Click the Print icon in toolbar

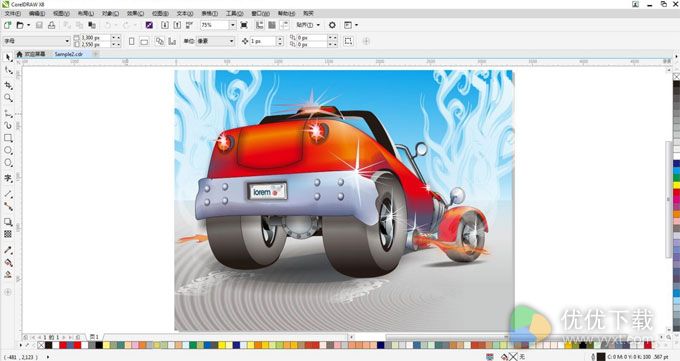51,25
